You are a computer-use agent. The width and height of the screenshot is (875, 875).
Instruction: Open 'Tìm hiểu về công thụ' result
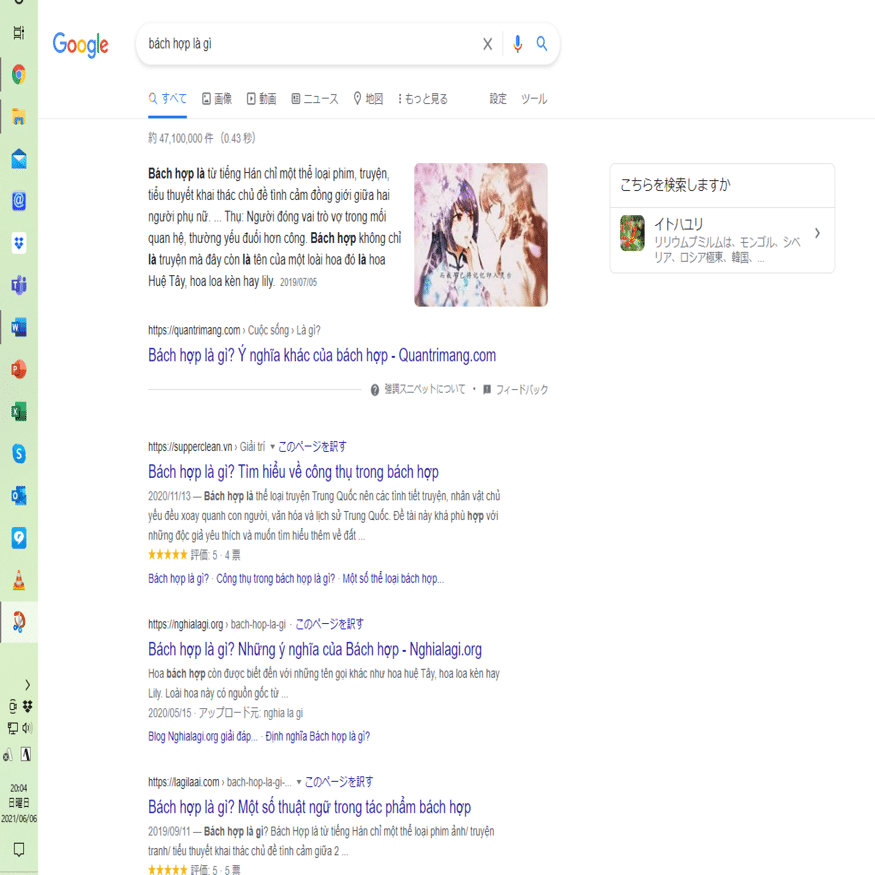(x=293, y=472)
